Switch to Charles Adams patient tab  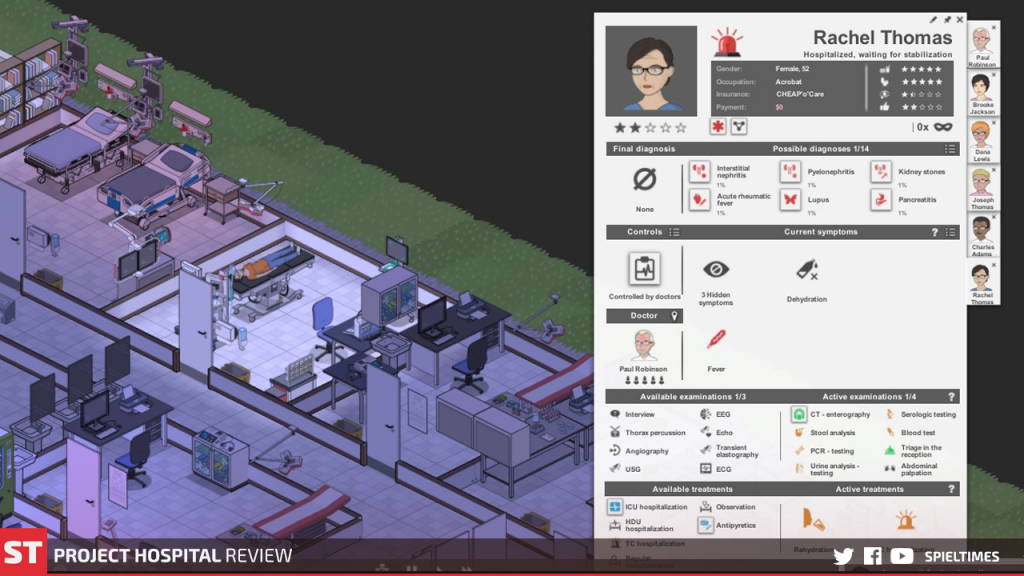pyautogui.click(x=982, y=236)
